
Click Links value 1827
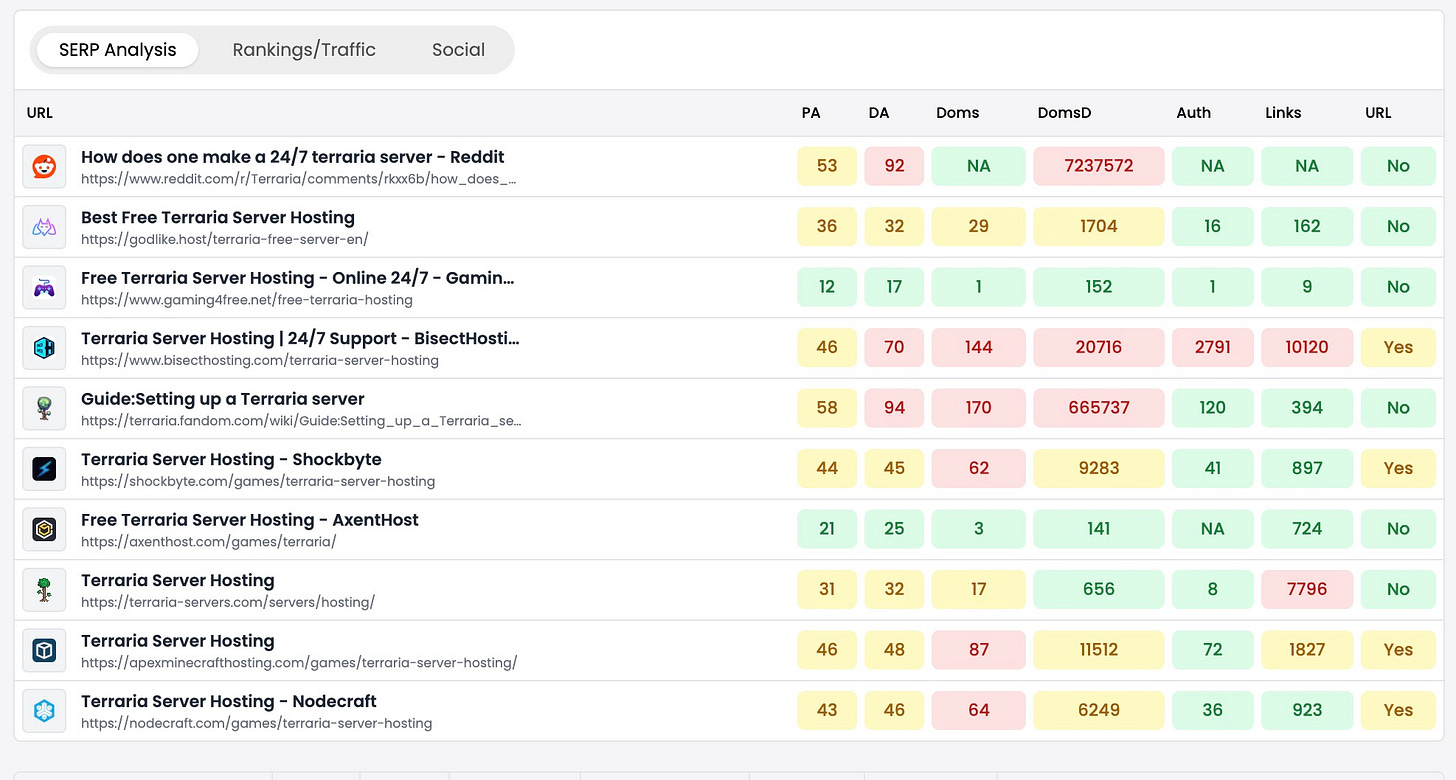click(1307, 650)
